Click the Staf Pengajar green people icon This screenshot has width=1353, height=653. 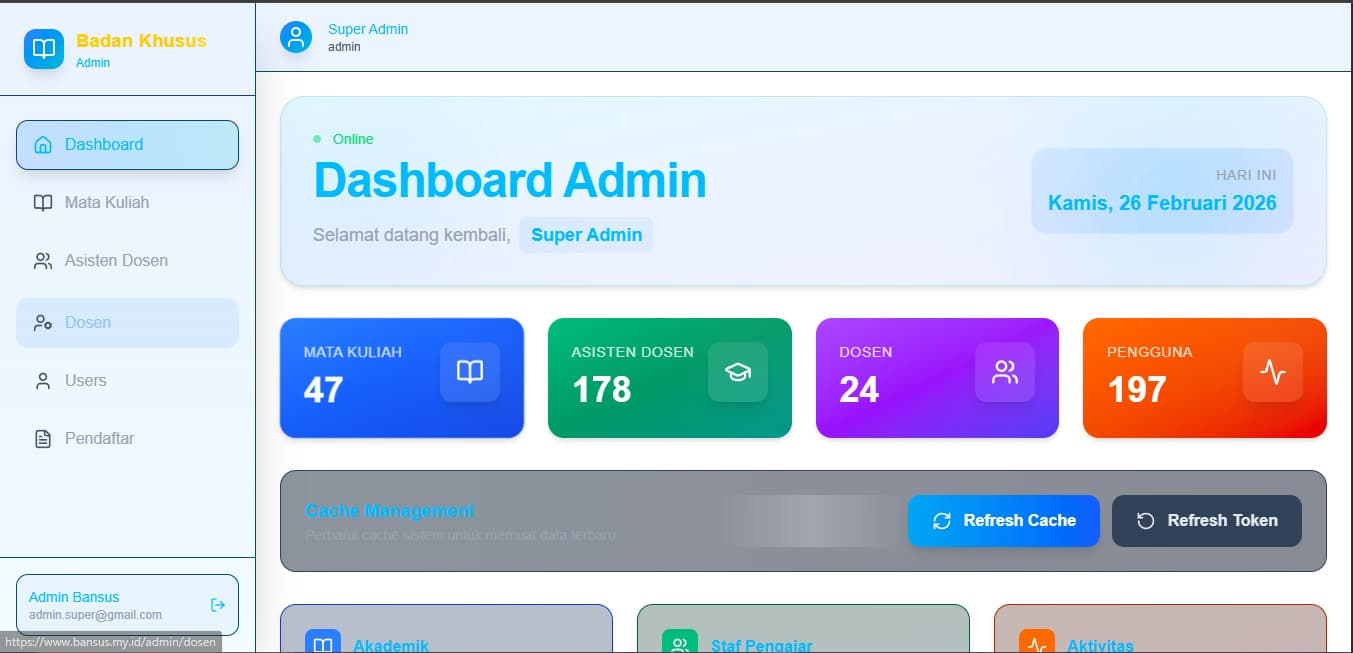pos(680,643)
